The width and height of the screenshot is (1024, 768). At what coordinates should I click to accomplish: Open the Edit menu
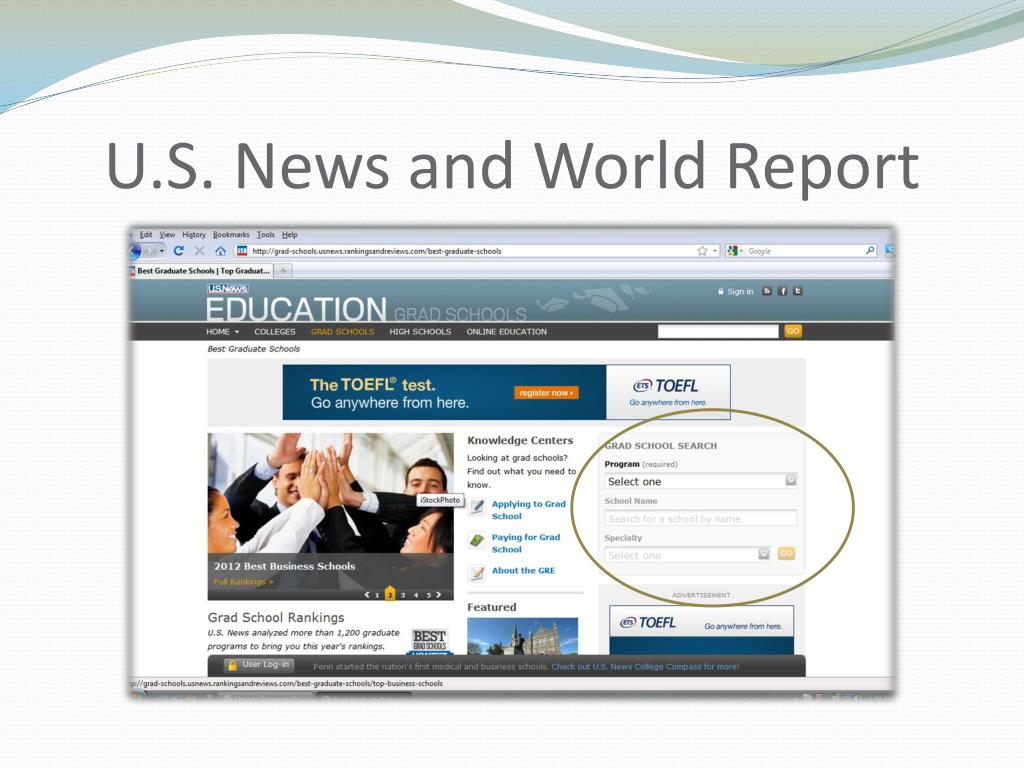click(x=146, y=234)
